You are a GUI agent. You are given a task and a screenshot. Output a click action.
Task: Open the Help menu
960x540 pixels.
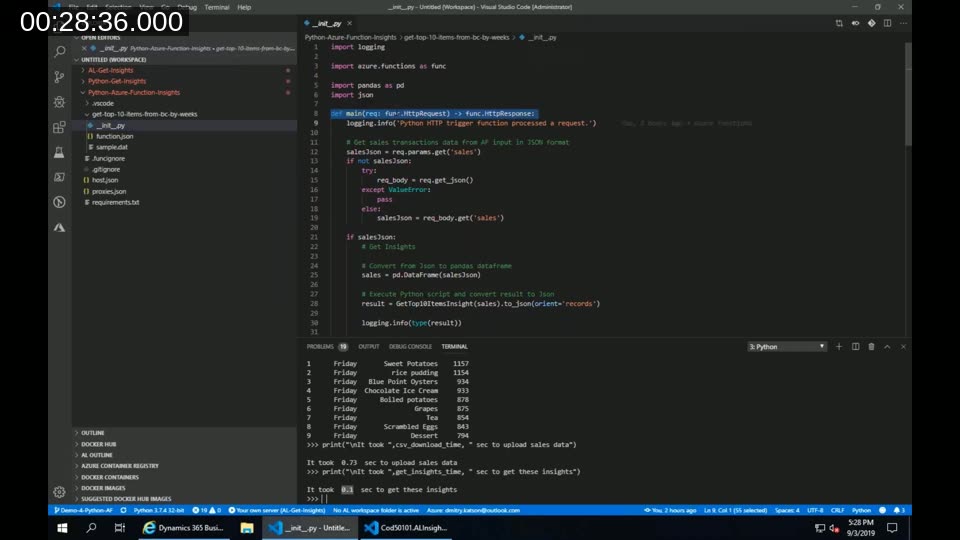point(244,7)
